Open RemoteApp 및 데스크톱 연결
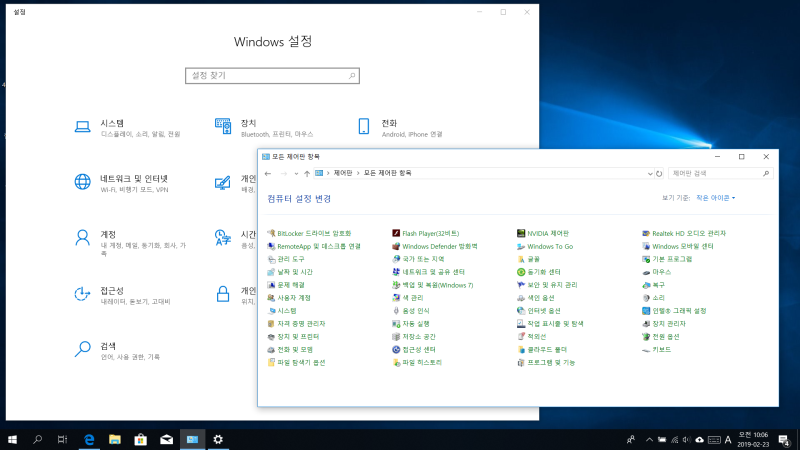 (314, 246)
